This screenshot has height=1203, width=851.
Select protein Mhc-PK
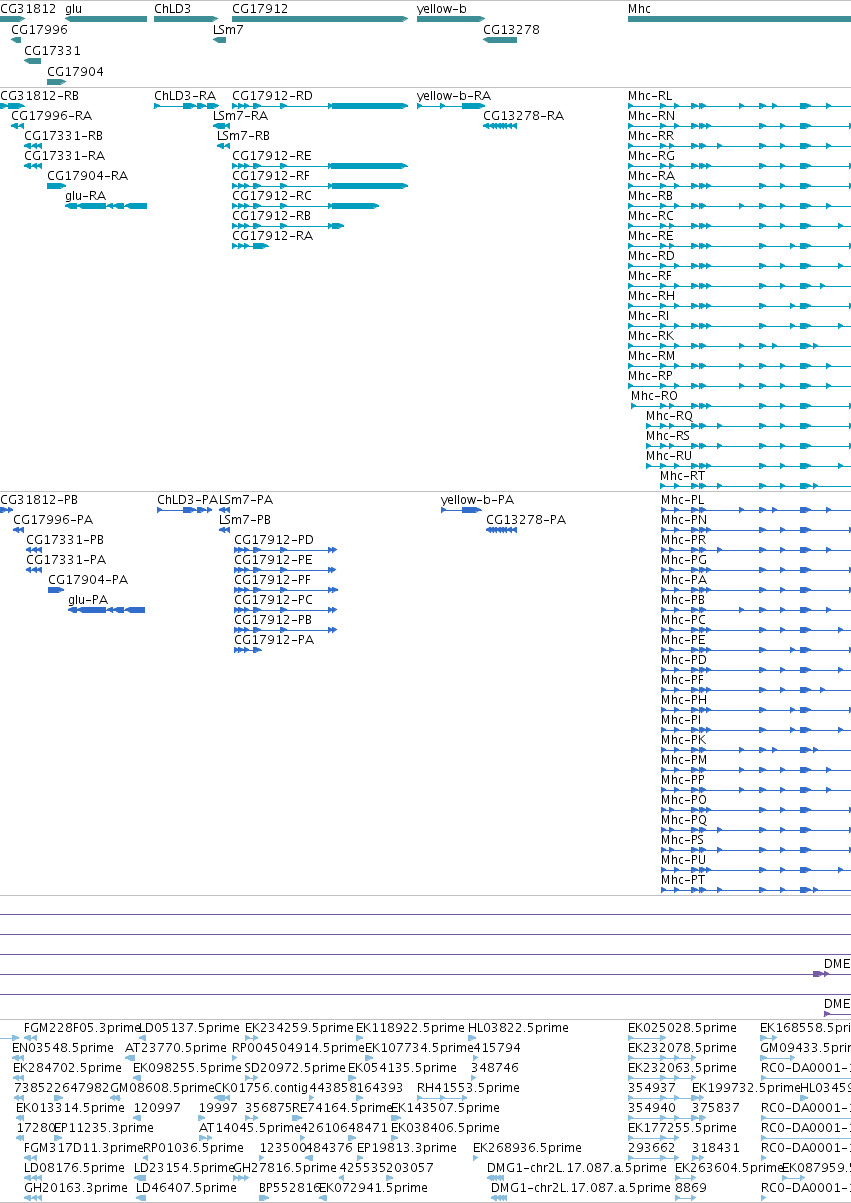pyautogui.click(x=683, y=740)
